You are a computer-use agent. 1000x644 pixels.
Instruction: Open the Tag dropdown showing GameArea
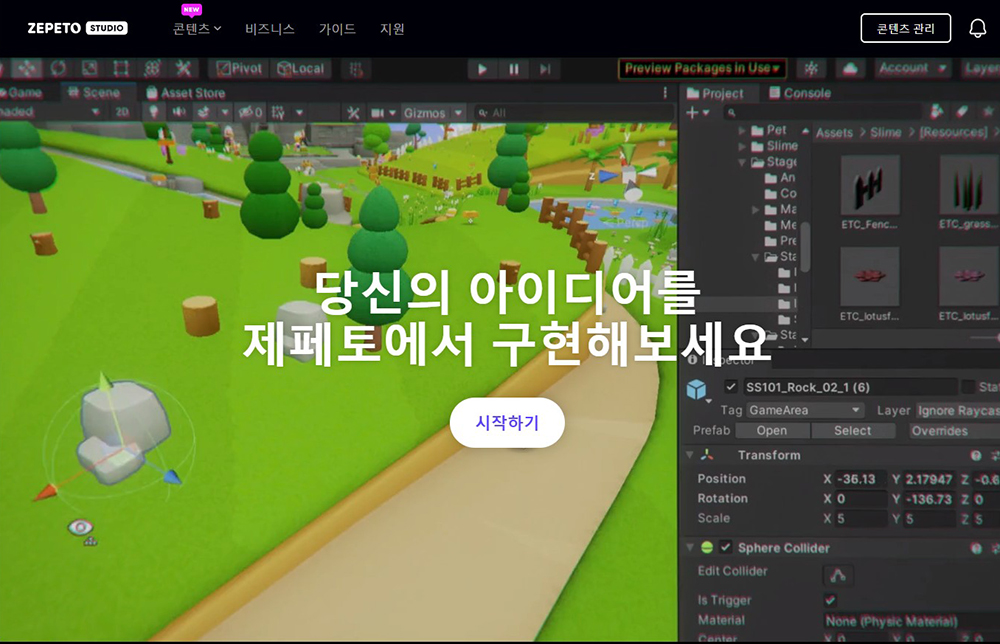click(804, 410)
